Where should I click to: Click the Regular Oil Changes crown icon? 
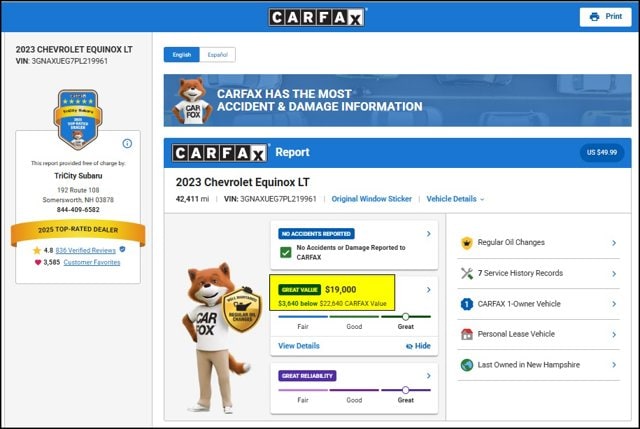click(x=467, y=243)
